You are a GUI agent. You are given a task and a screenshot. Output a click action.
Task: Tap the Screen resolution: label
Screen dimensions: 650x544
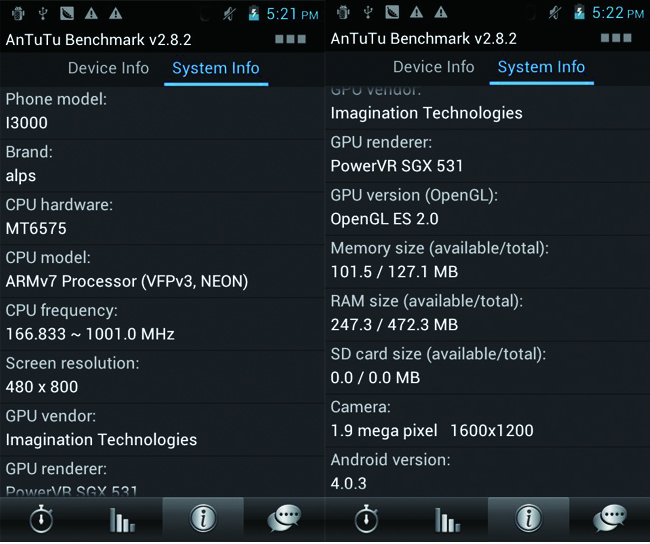[73, 363]
